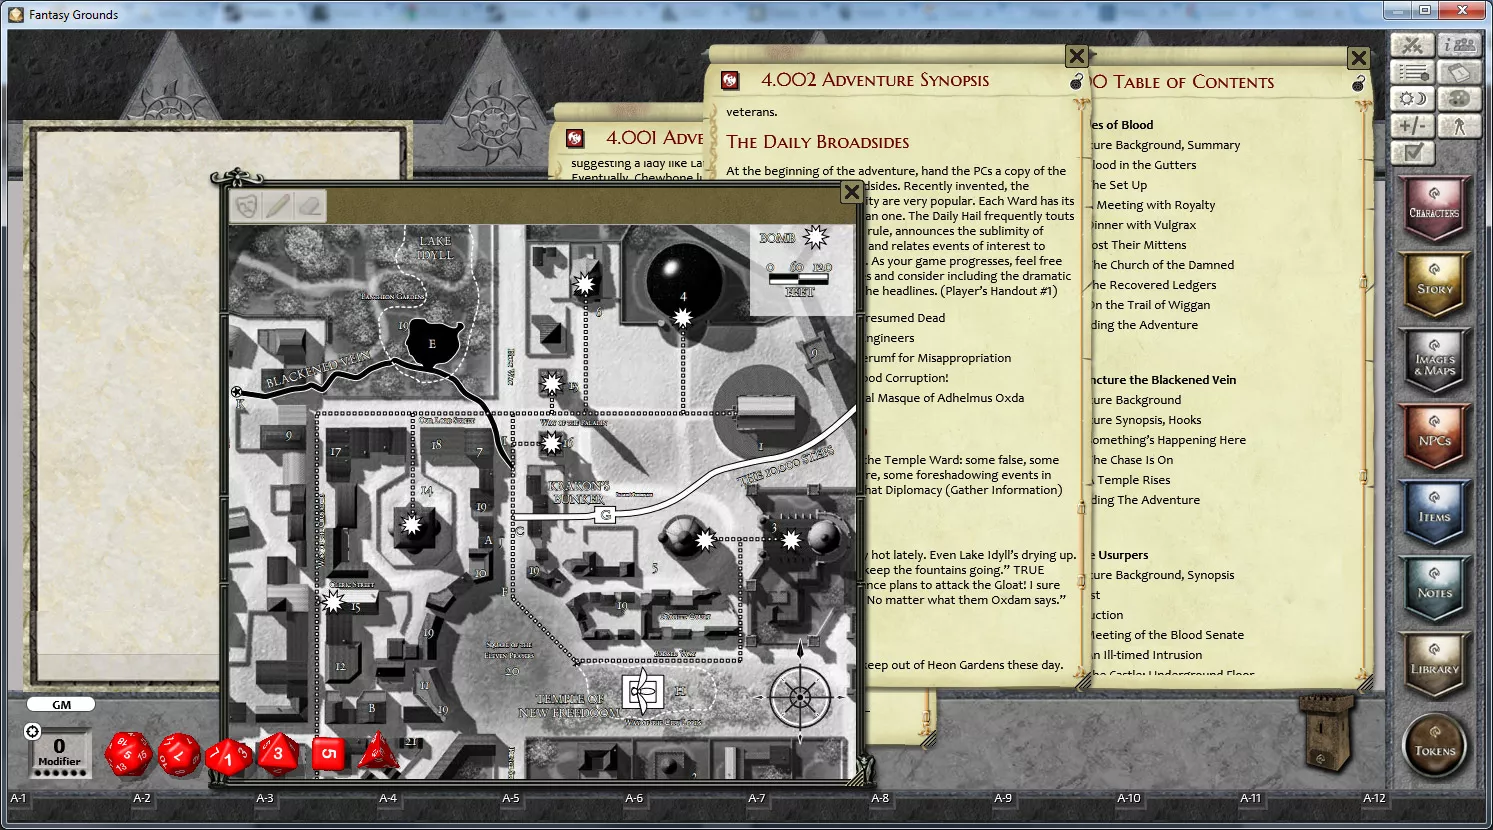The image size is (1493, 830).
Task: Select the map eraser tool
Action: 310,206
